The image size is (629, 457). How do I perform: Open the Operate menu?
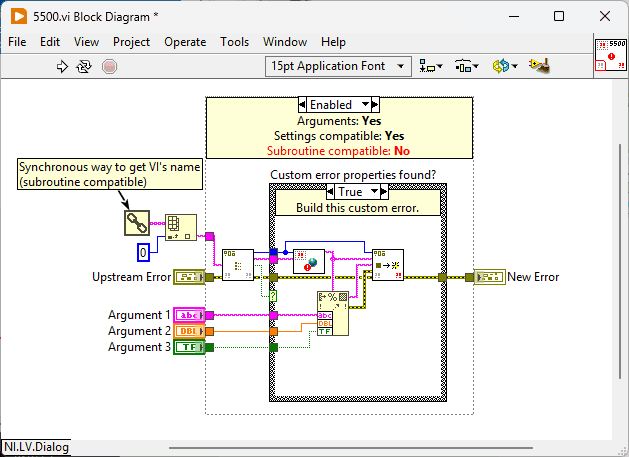185,42
